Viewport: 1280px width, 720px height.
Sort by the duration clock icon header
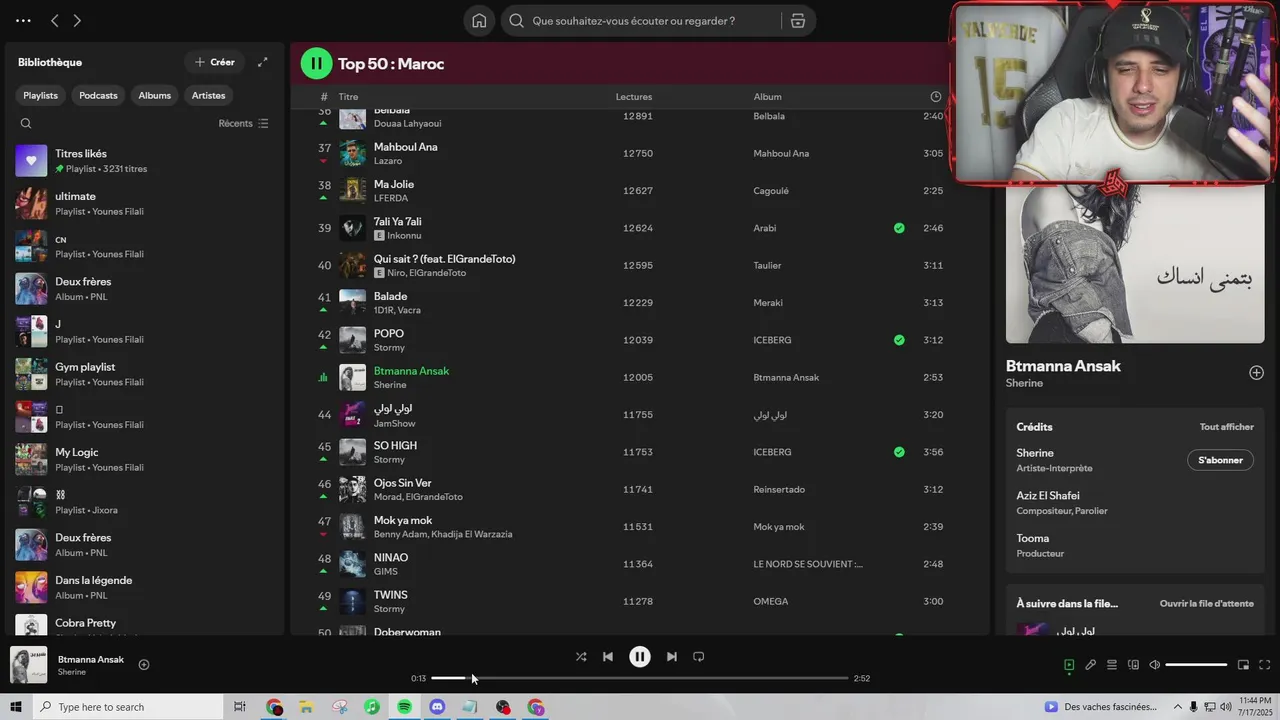point(936,97)
